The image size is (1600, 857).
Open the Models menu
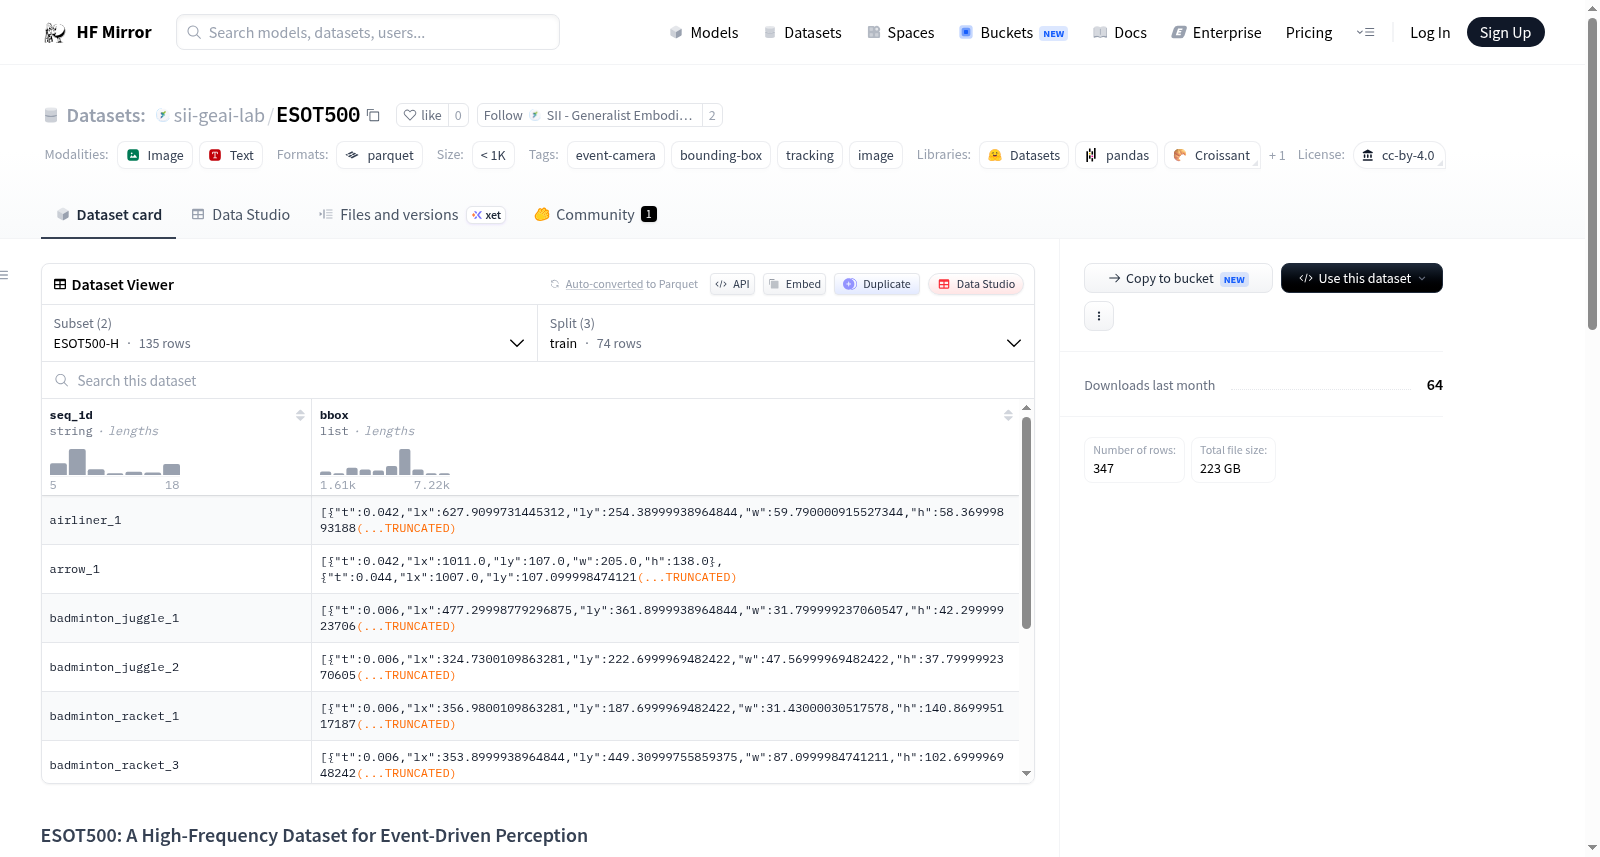tap(704, 33)
